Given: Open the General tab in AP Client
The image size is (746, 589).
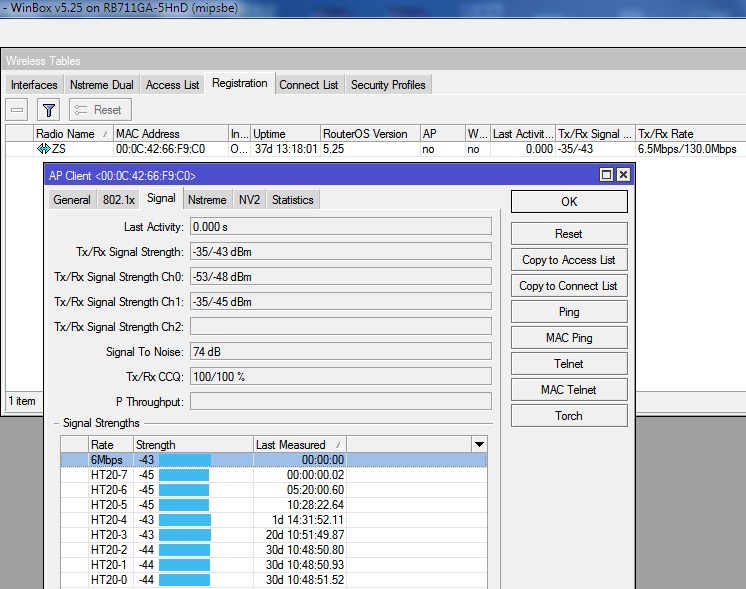Looking at the screenshot, I should [72, 200].
